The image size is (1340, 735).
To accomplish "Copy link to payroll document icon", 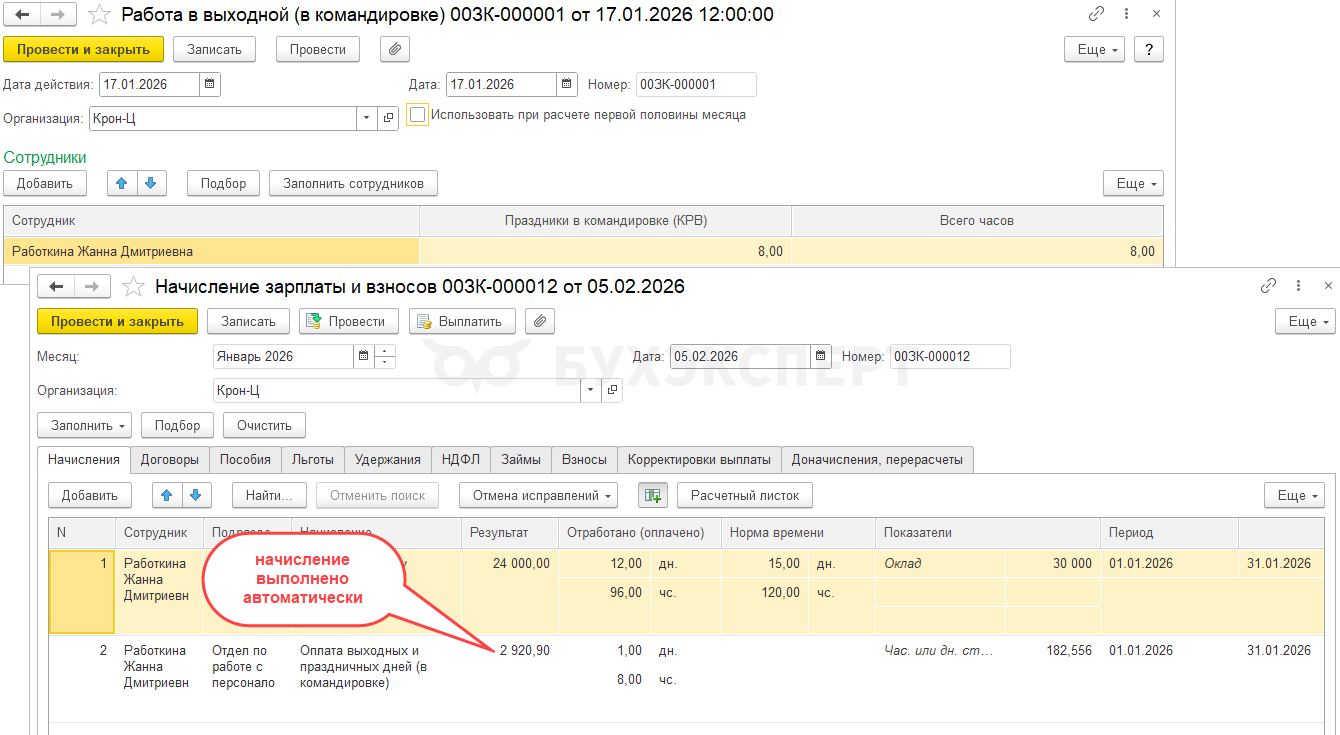I will click(1268, 286).
